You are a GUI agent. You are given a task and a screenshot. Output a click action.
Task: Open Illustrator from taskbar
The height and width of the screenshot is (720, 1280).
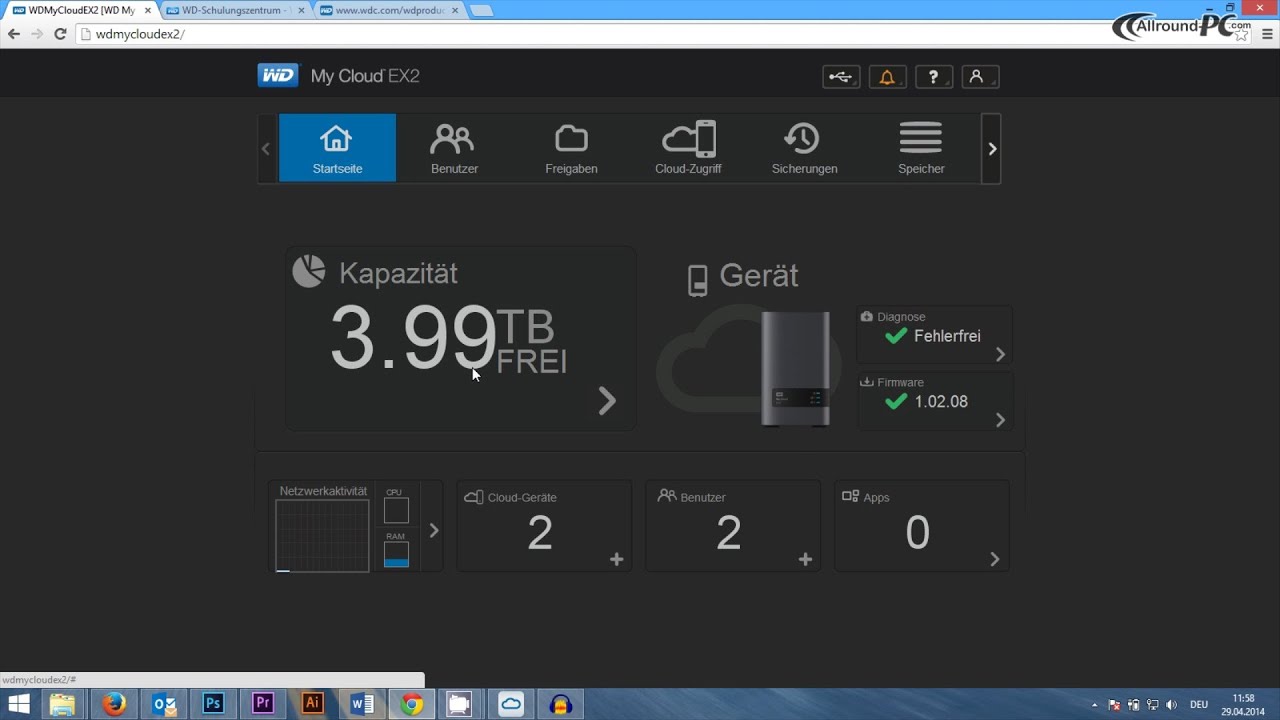312,704
